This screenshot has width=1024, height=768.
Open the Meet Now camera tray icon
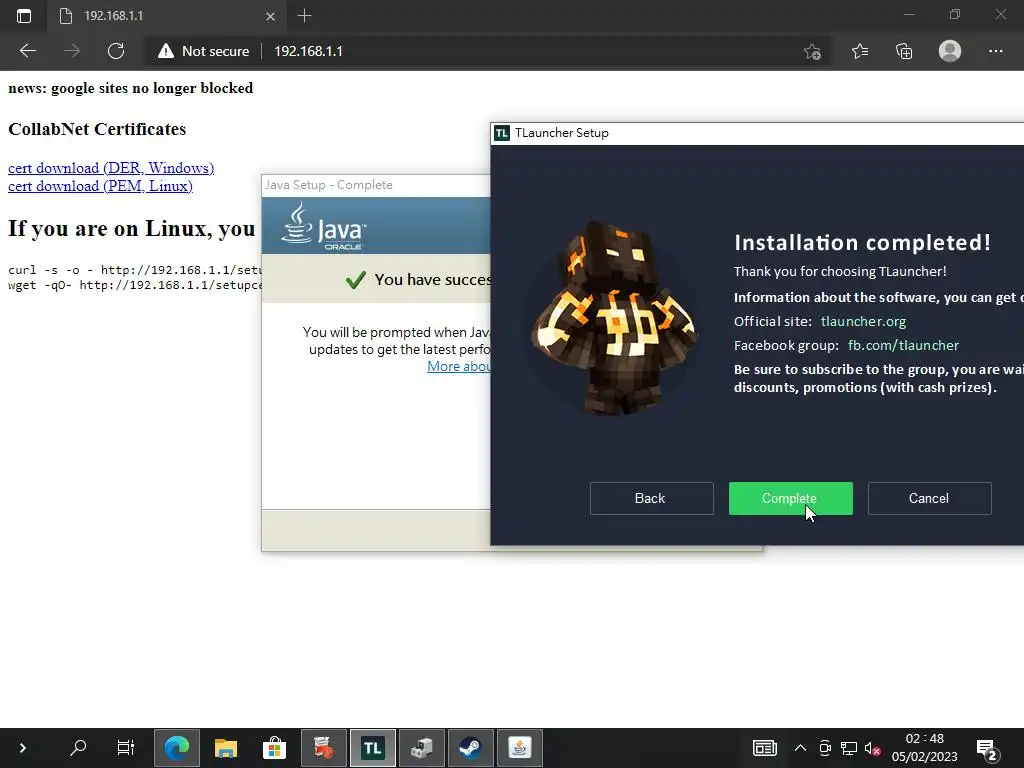(825, 748)
